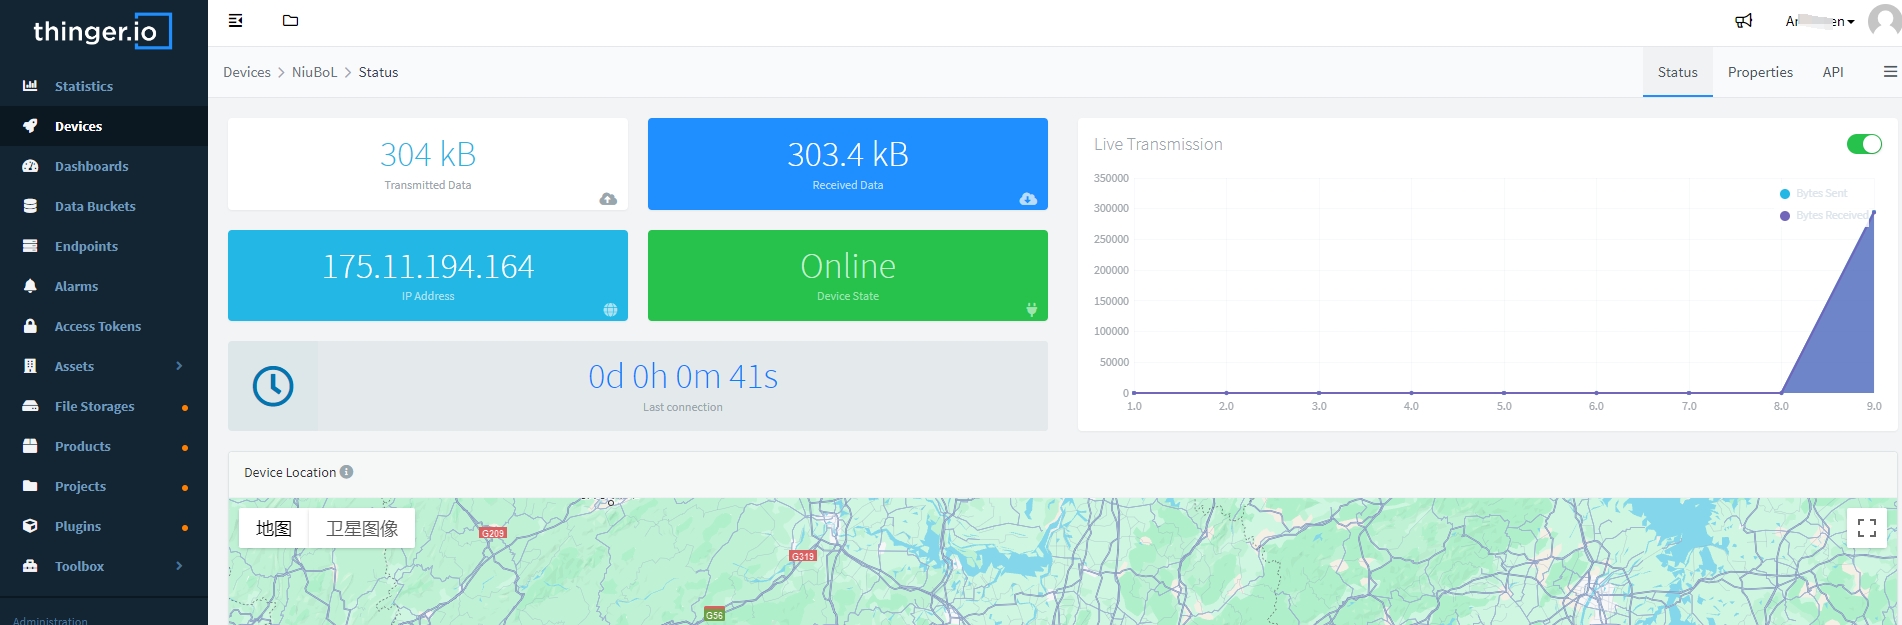Viewport: 1902px width, 625px height.
Task: Open the hamburger menu beside API tab
Action: coord(1889,72)
